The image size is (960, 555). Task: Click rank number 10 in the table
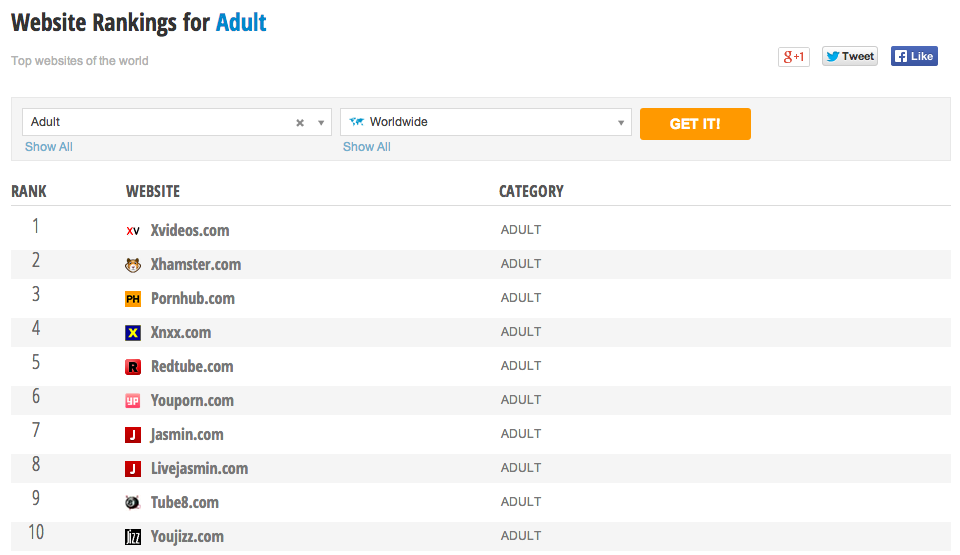coord(36,532)
